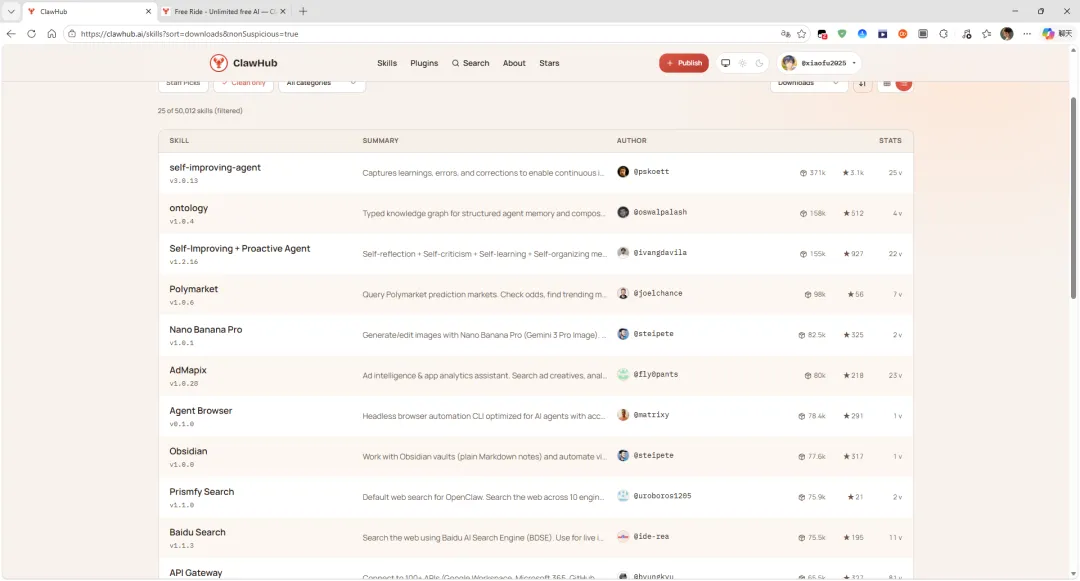
Task: Open the Stars nav item
Action: click(549, 63)
